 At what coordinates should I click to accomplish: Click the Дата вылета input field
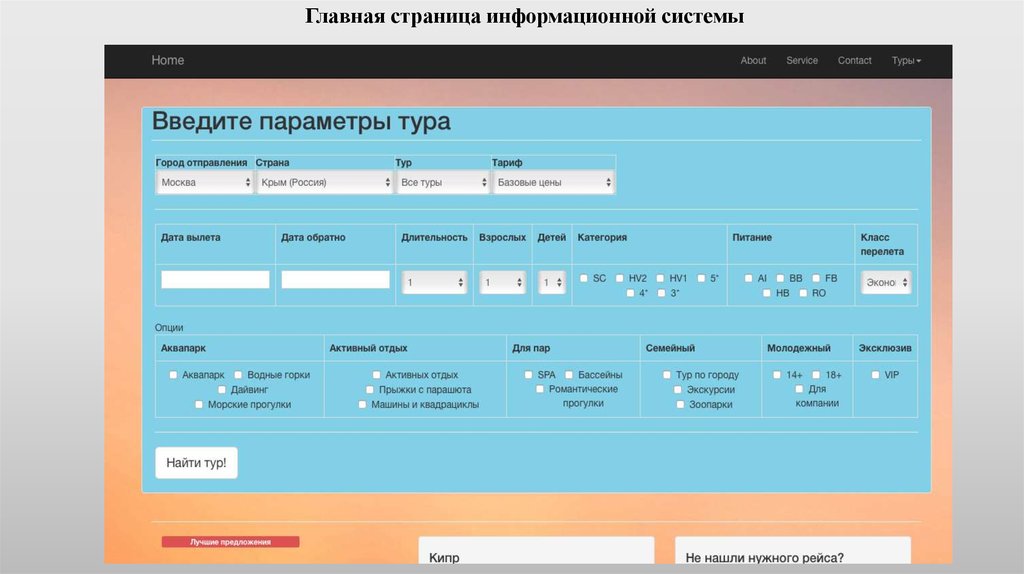[215, 280]
